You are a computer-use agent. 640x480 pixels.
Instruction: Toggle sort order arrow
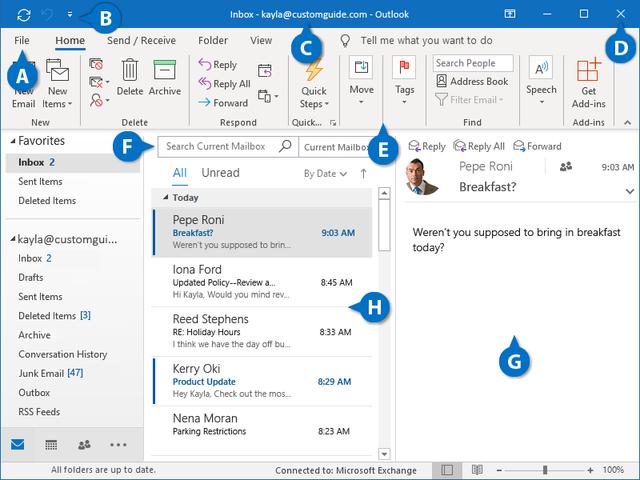tap(363, 173)
